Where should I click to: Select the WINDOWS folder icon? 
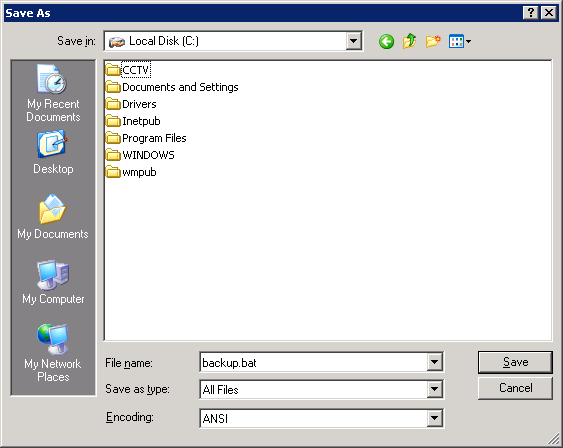113,155
